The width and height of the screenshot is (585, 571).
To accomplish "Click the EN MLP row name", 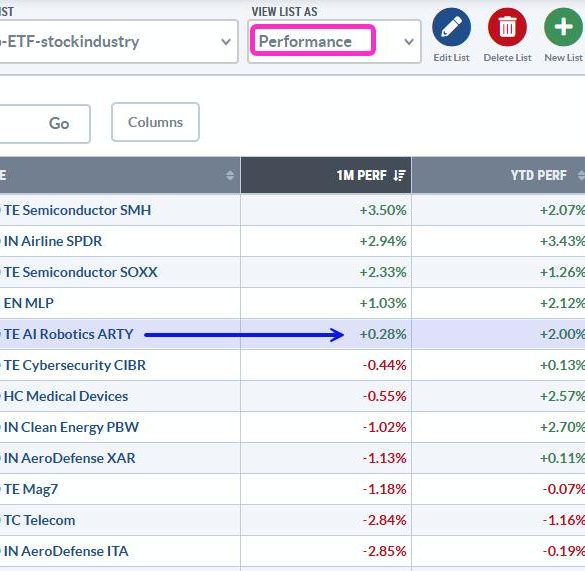I will point(28,303).
